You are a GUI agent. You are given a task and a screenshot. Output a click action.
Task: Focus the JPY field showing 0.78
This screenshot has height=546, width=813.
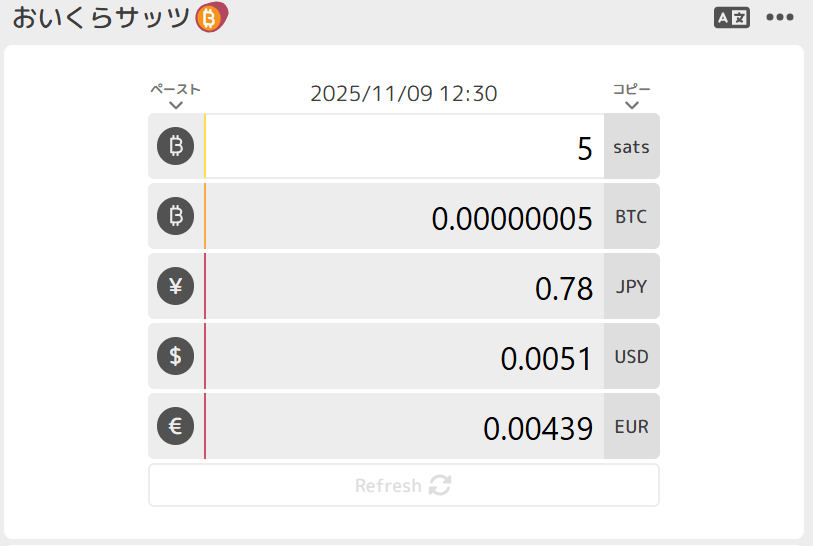point(404,287)
